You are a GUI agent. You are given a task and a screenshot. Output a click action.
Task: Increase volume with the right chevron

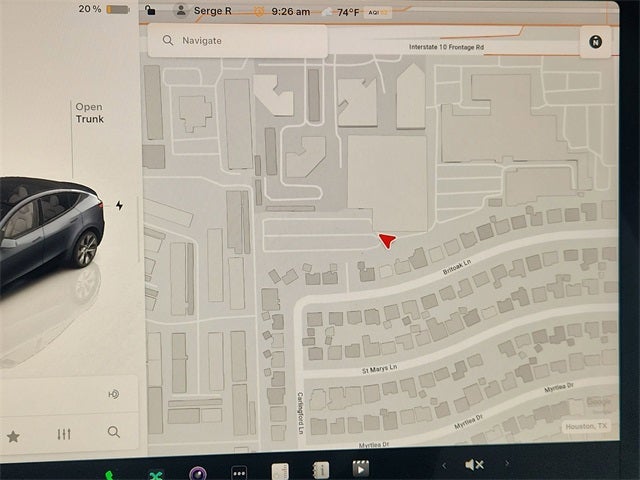pyautogui.click(x=506, y=464)
